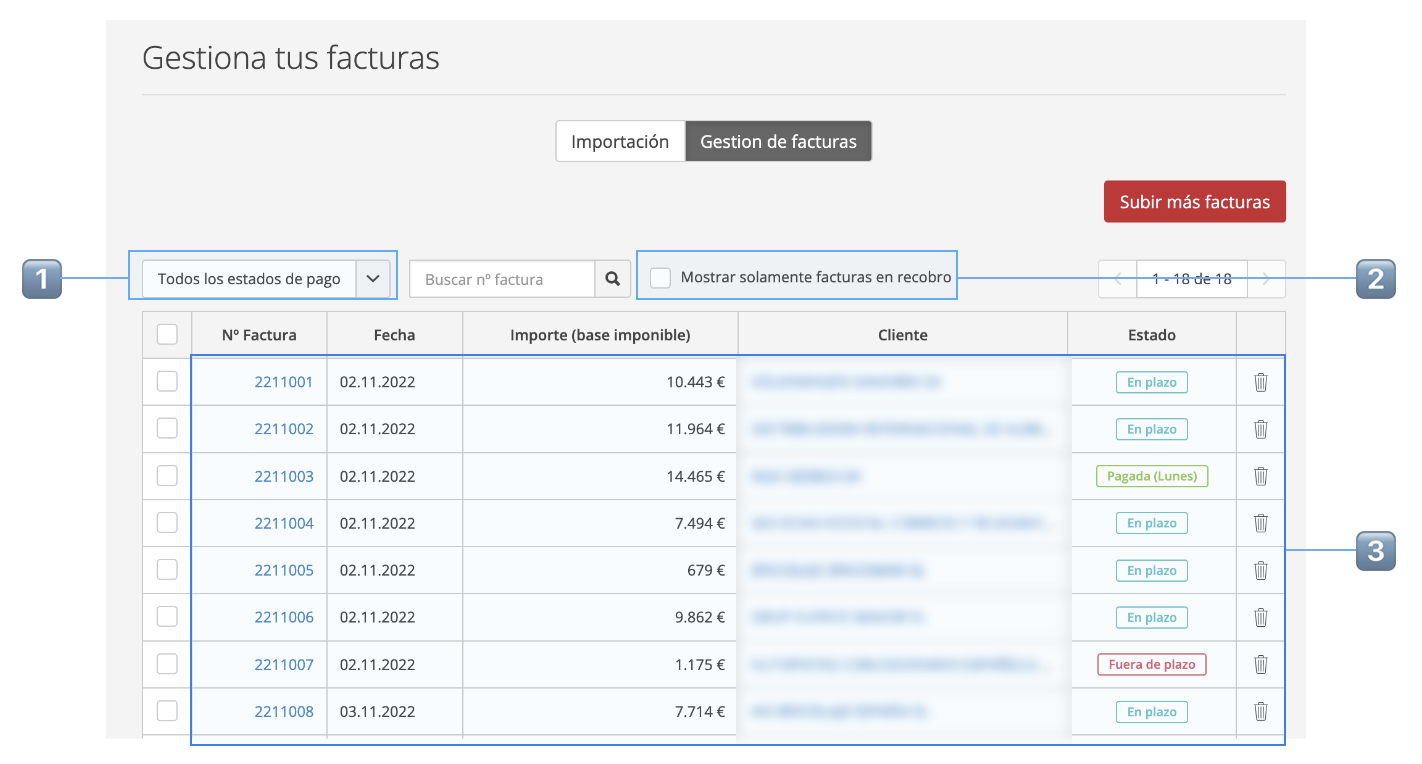Click invoice link 2211005
This screenshot has width=1422, height=764.
[x=284, y=570]
